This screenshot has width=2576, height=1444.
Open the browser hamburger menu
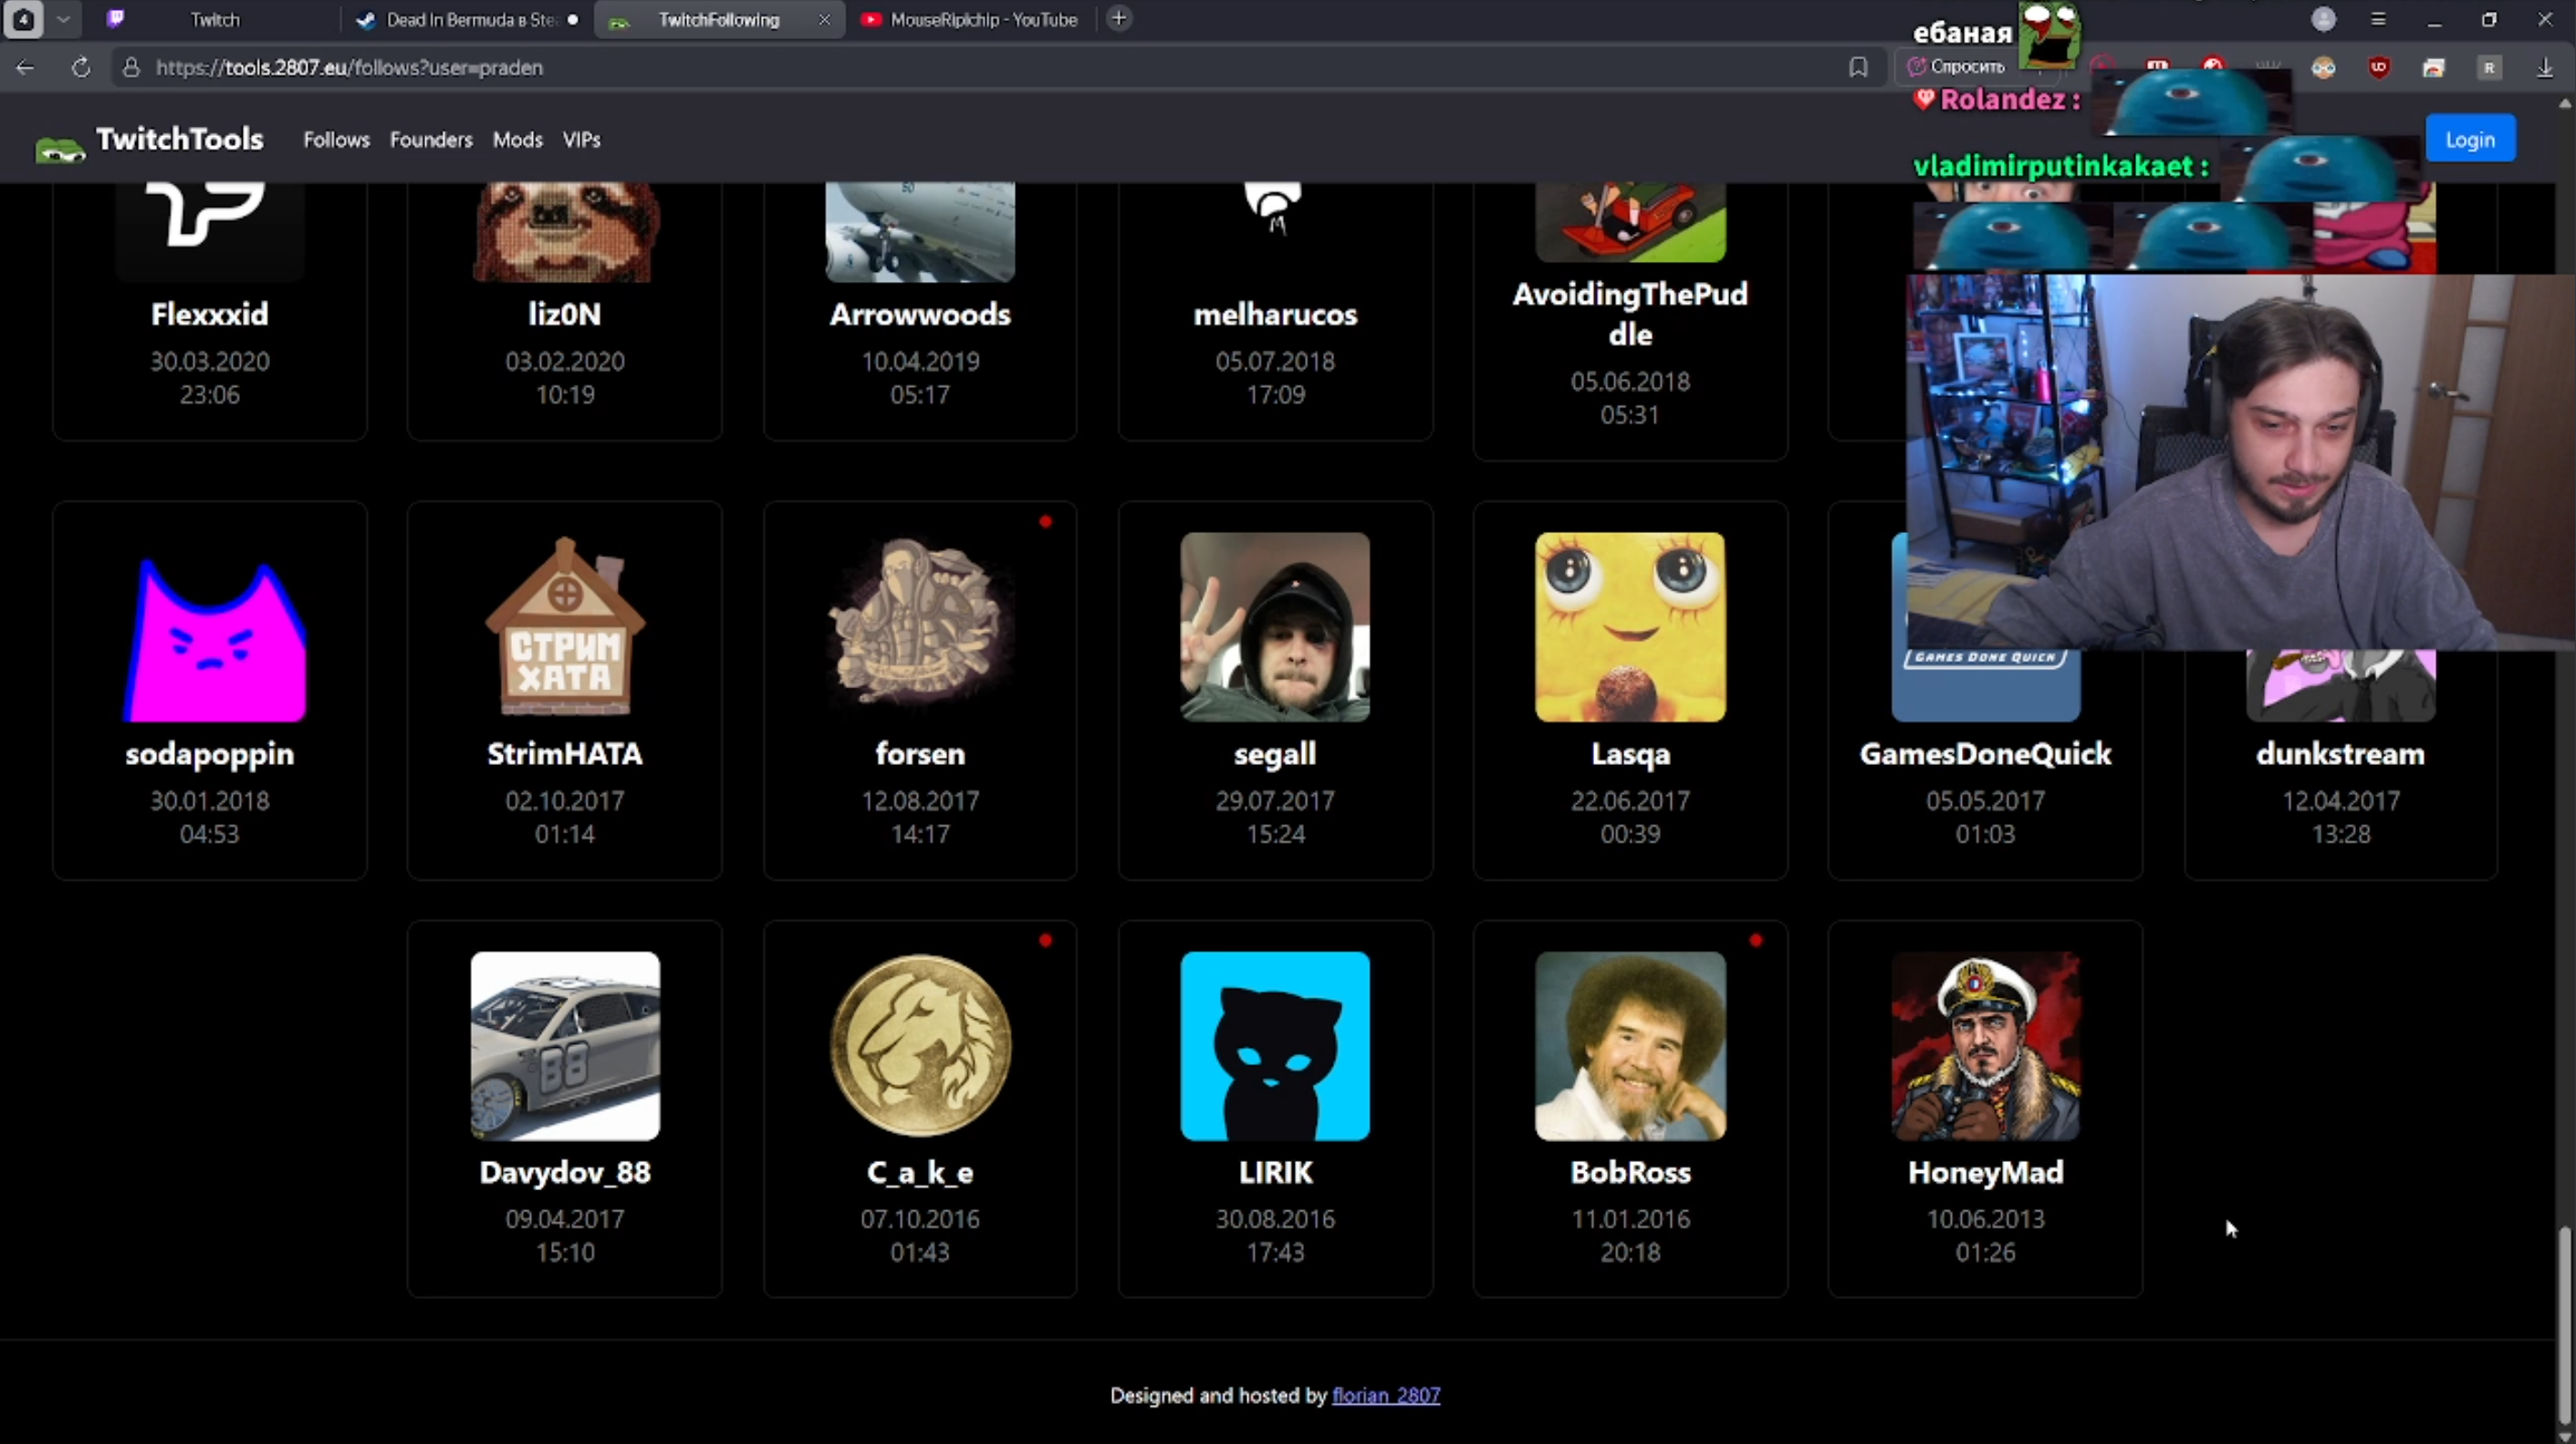pos(2378,19)
